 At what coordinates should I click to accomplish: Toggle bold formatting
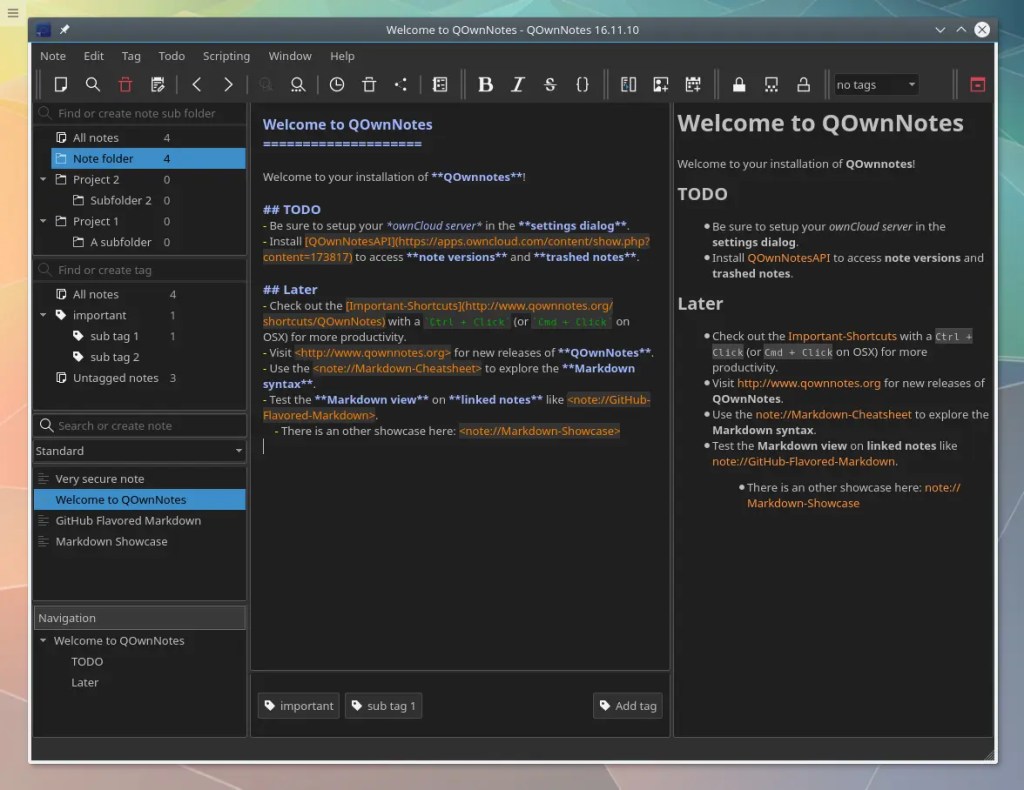click(485, 85)
